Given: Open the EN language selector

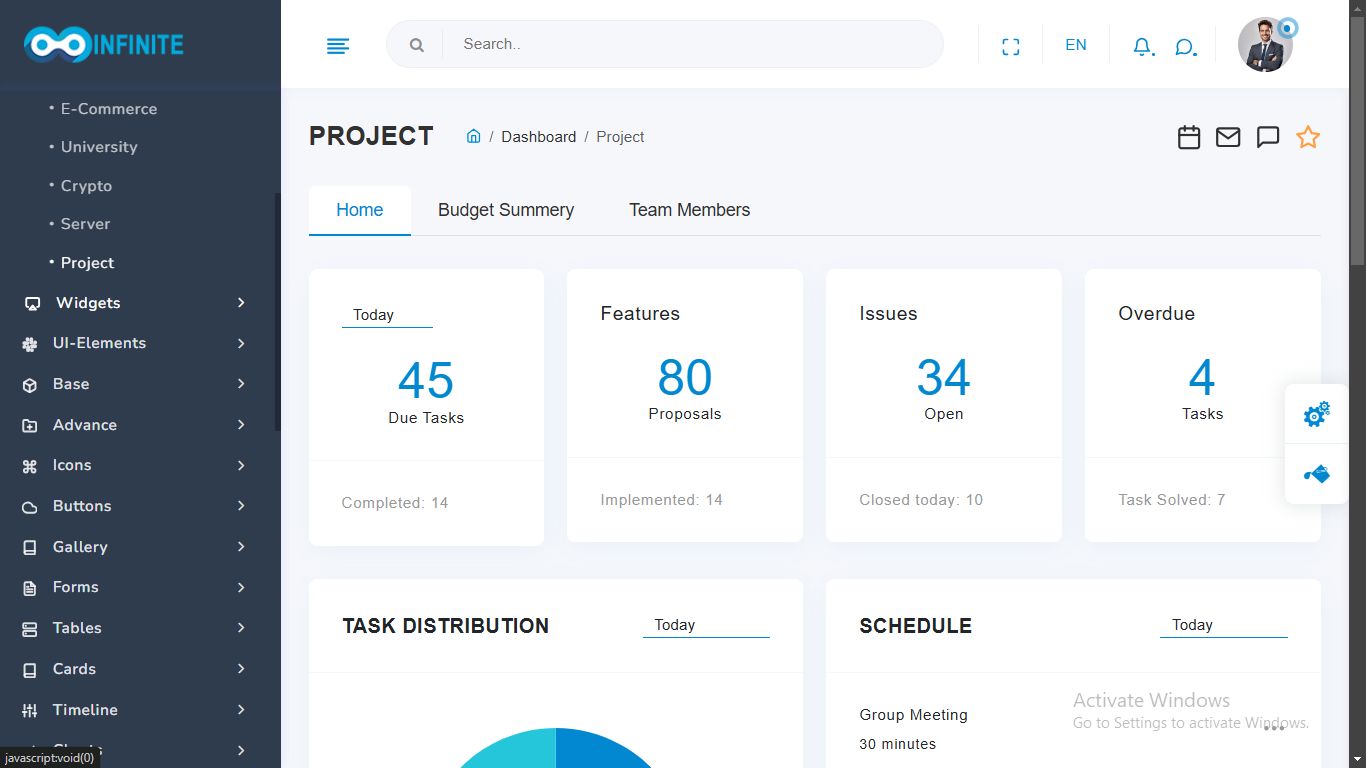Looking at the screenshot, I should 1076,45.
